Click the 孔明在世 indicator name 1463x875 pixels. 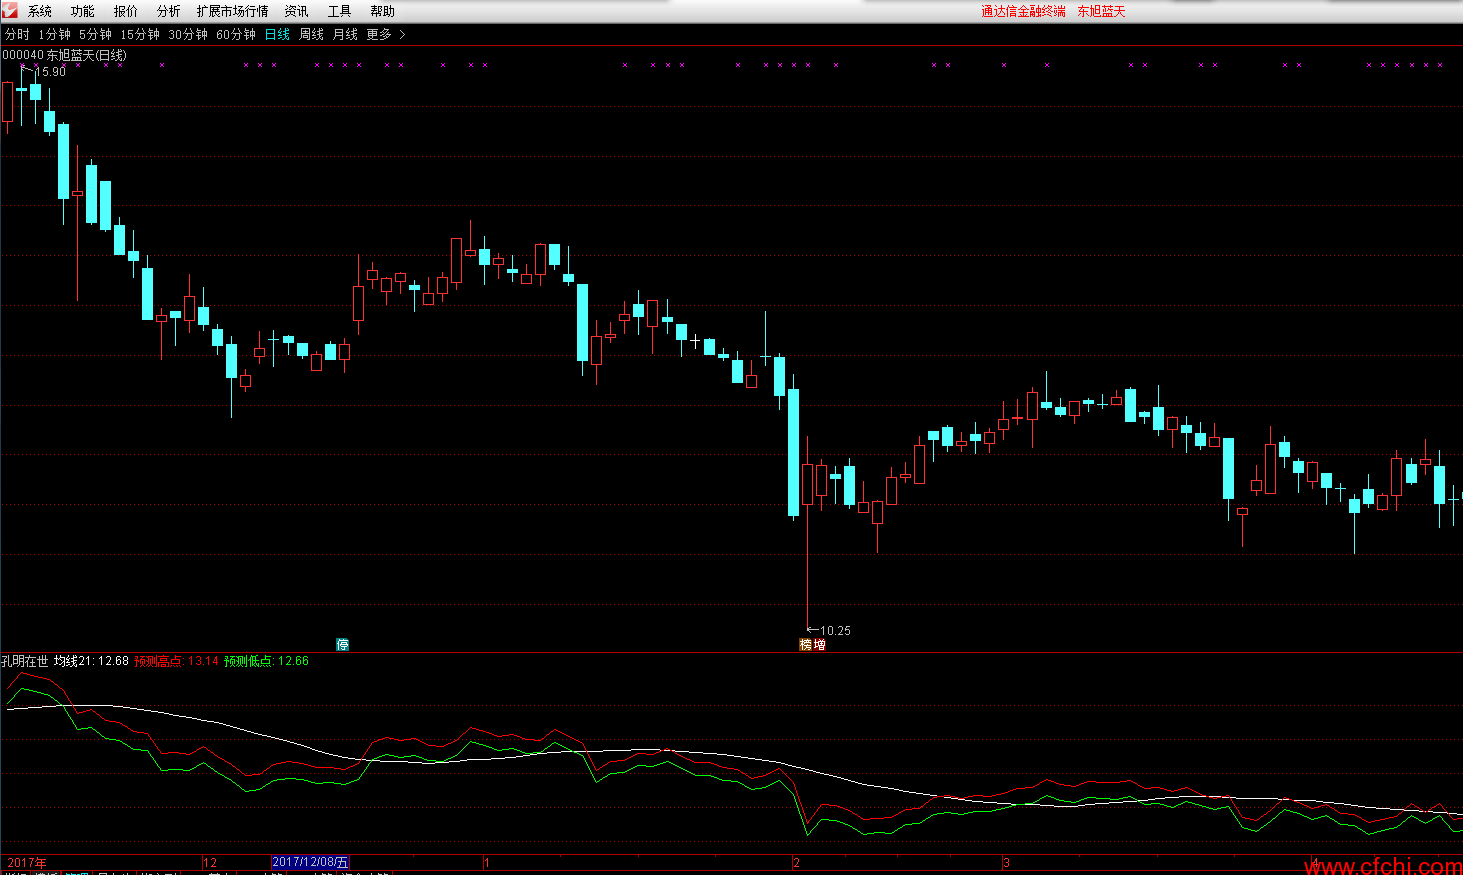tap(25, 661)
